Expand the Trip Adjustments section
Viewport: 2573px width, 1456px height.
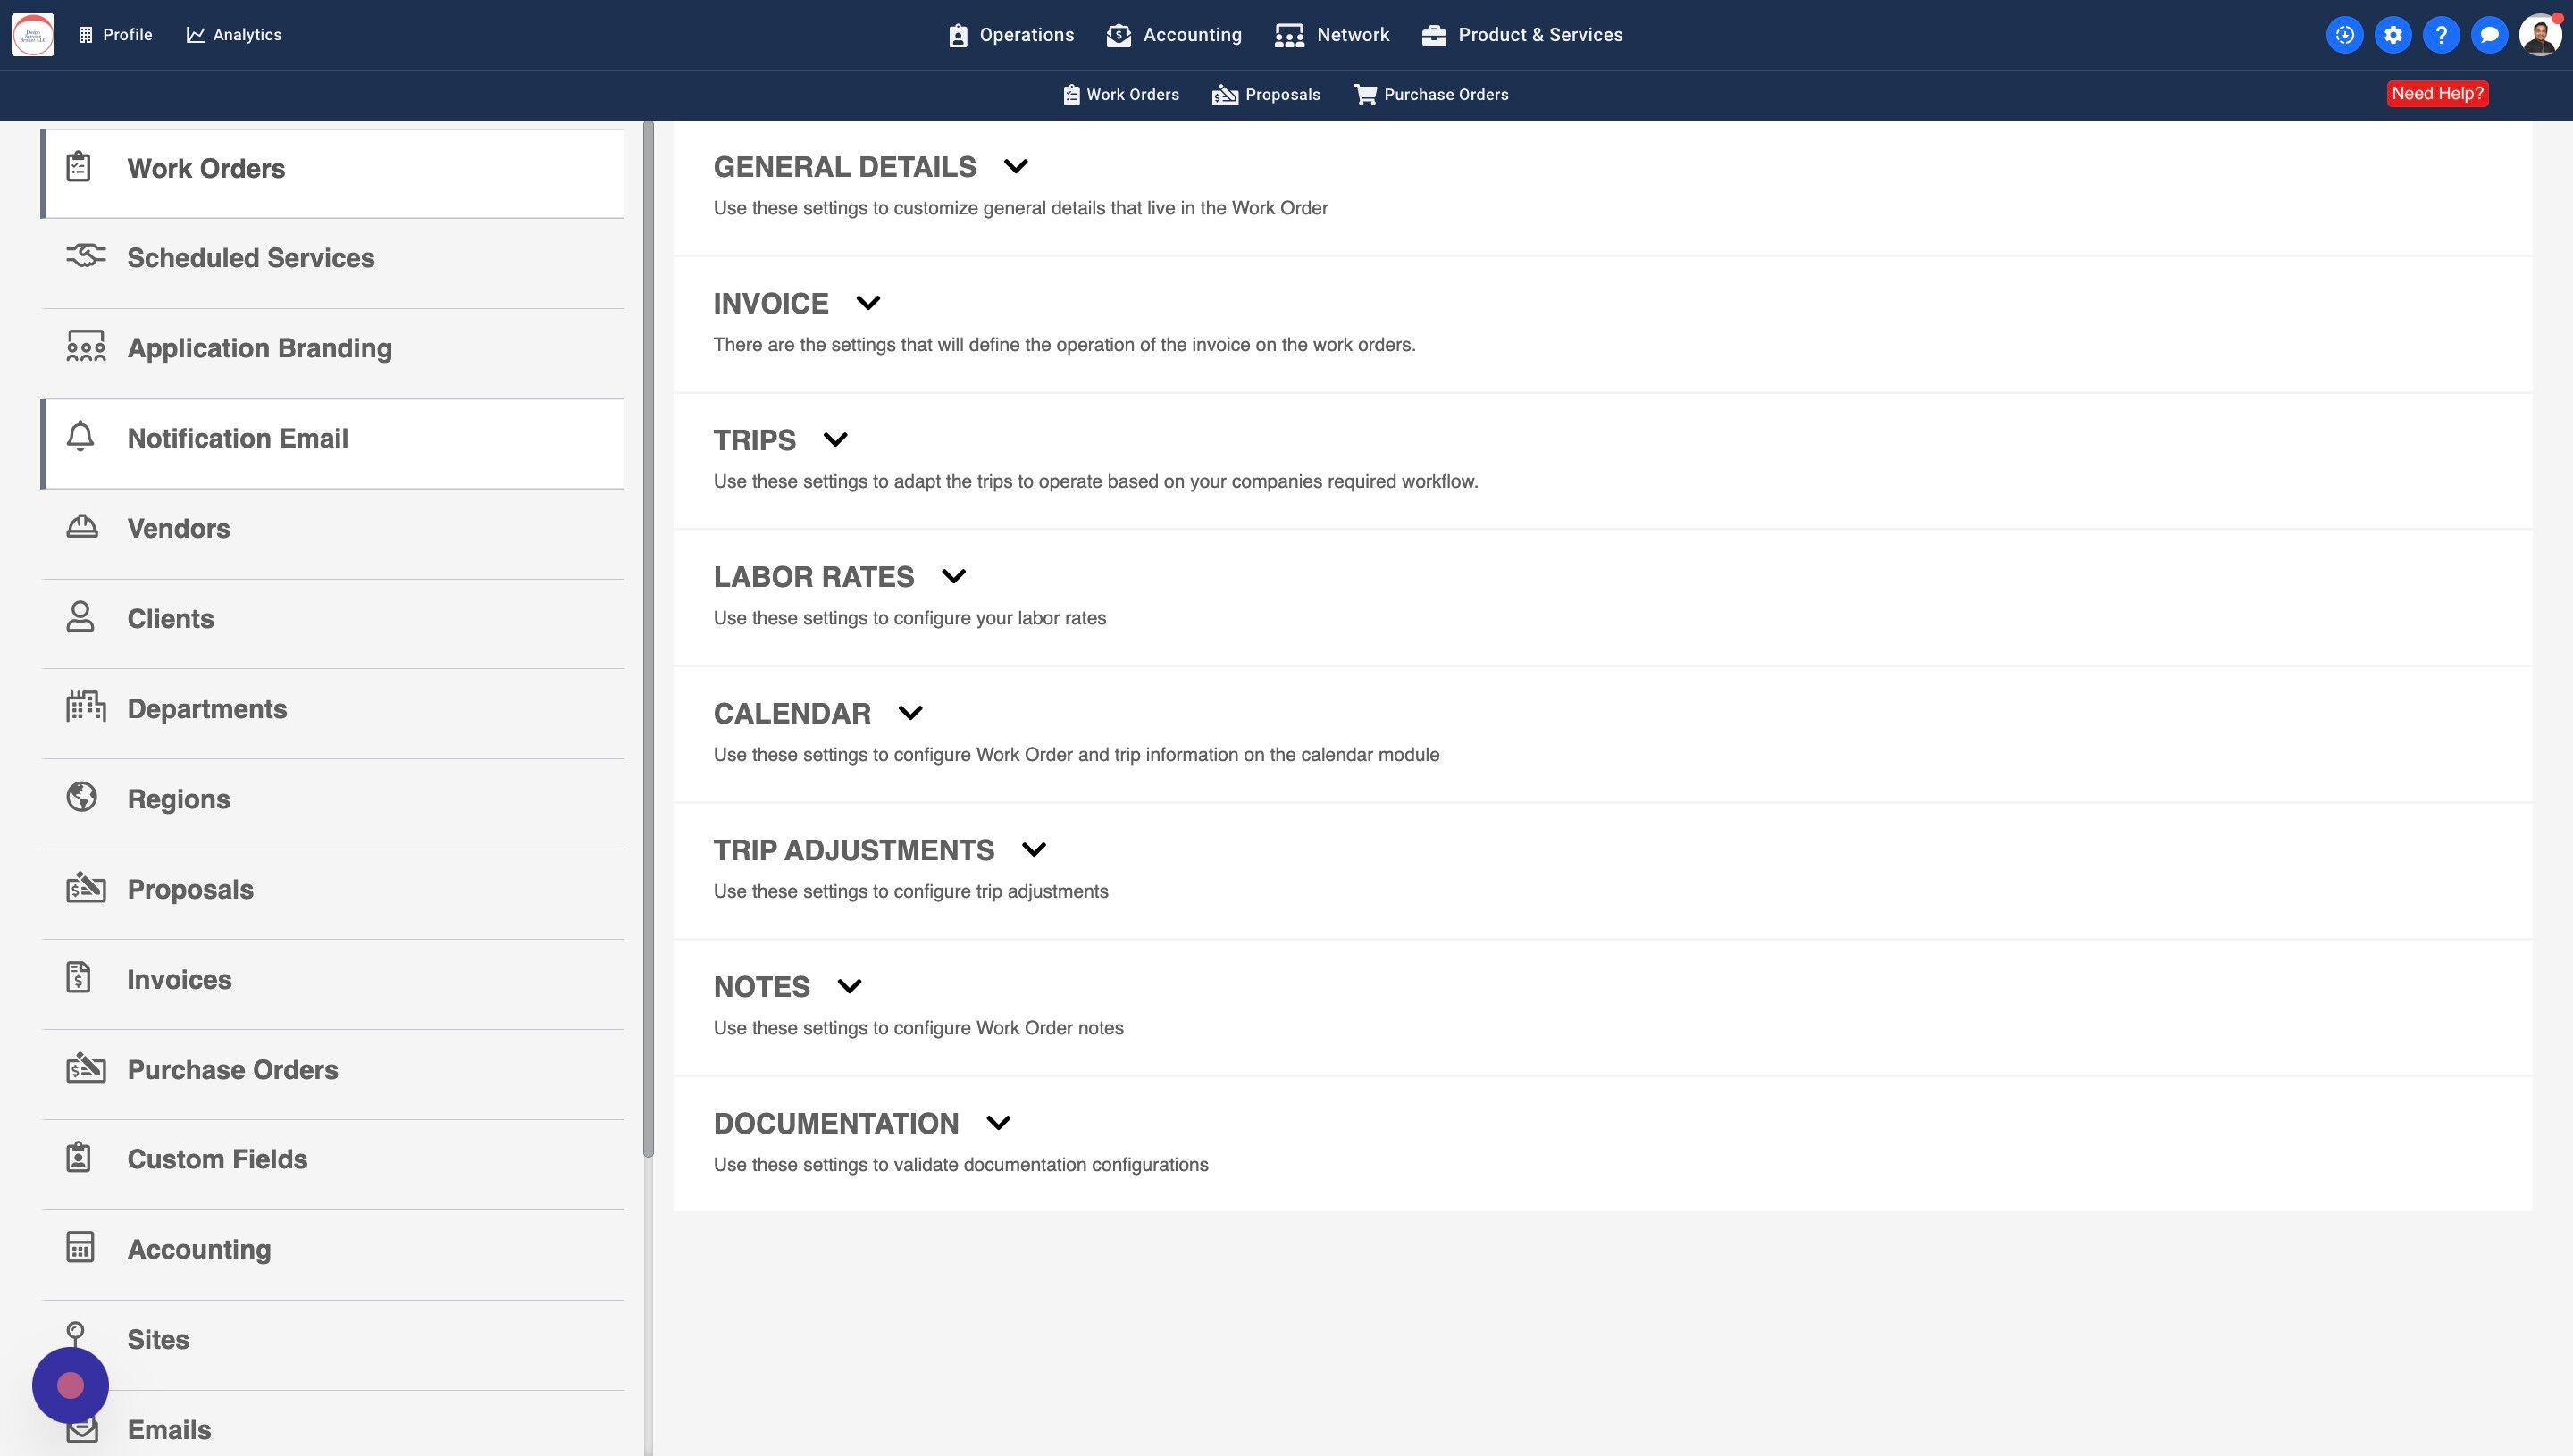1033,849
